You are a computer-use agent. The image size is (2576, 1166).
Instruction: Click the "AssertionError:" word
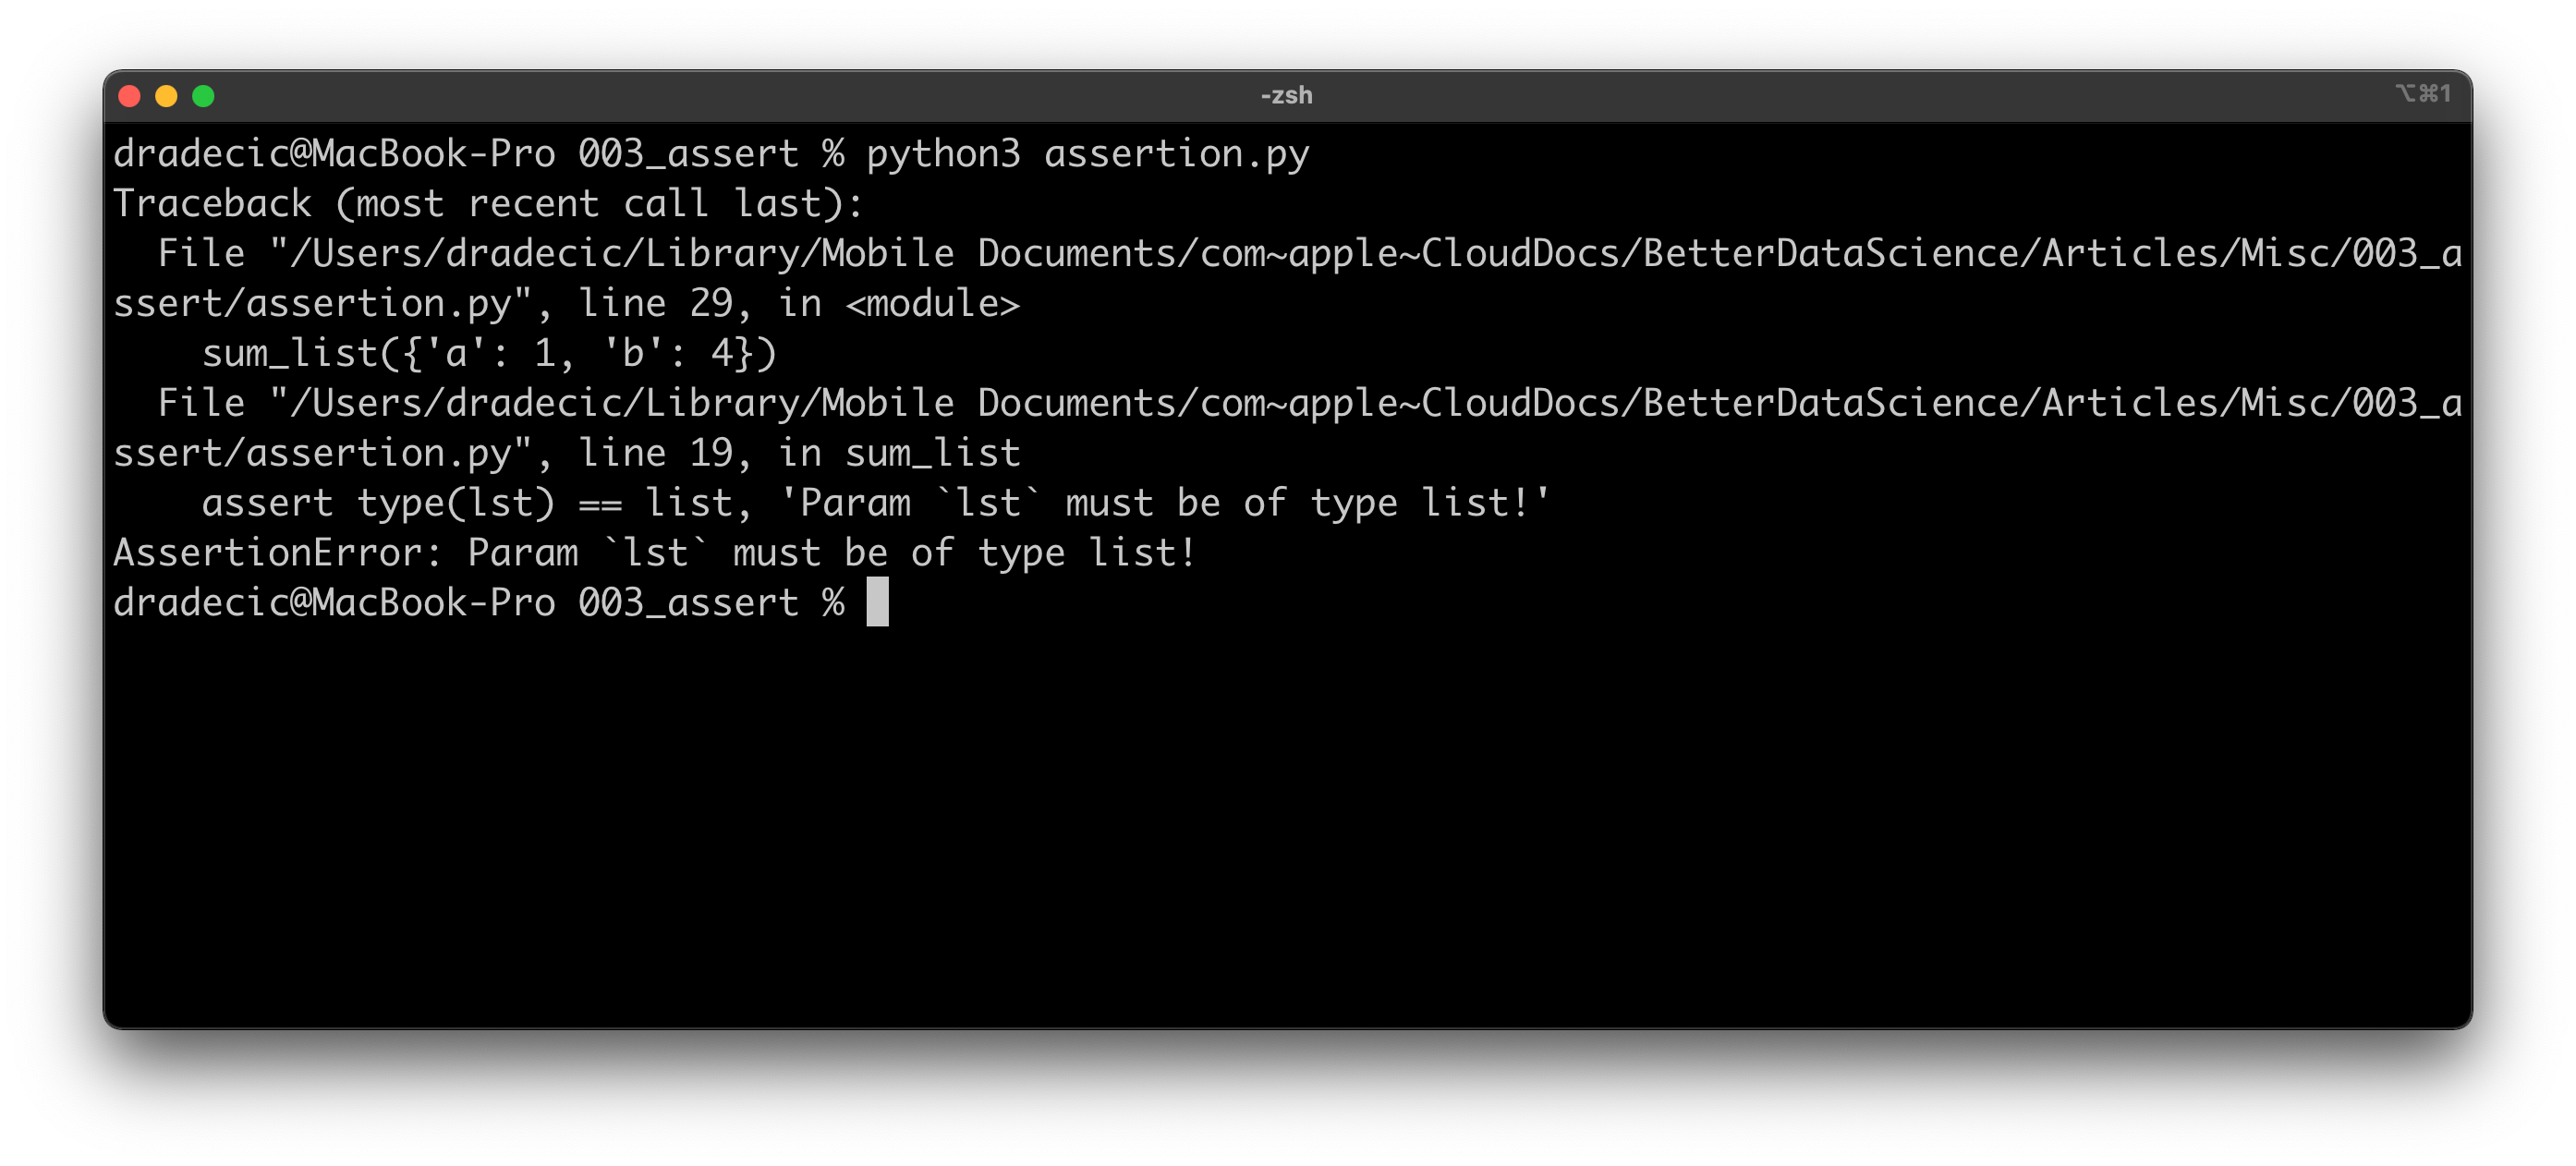click(x=277, y=553)
